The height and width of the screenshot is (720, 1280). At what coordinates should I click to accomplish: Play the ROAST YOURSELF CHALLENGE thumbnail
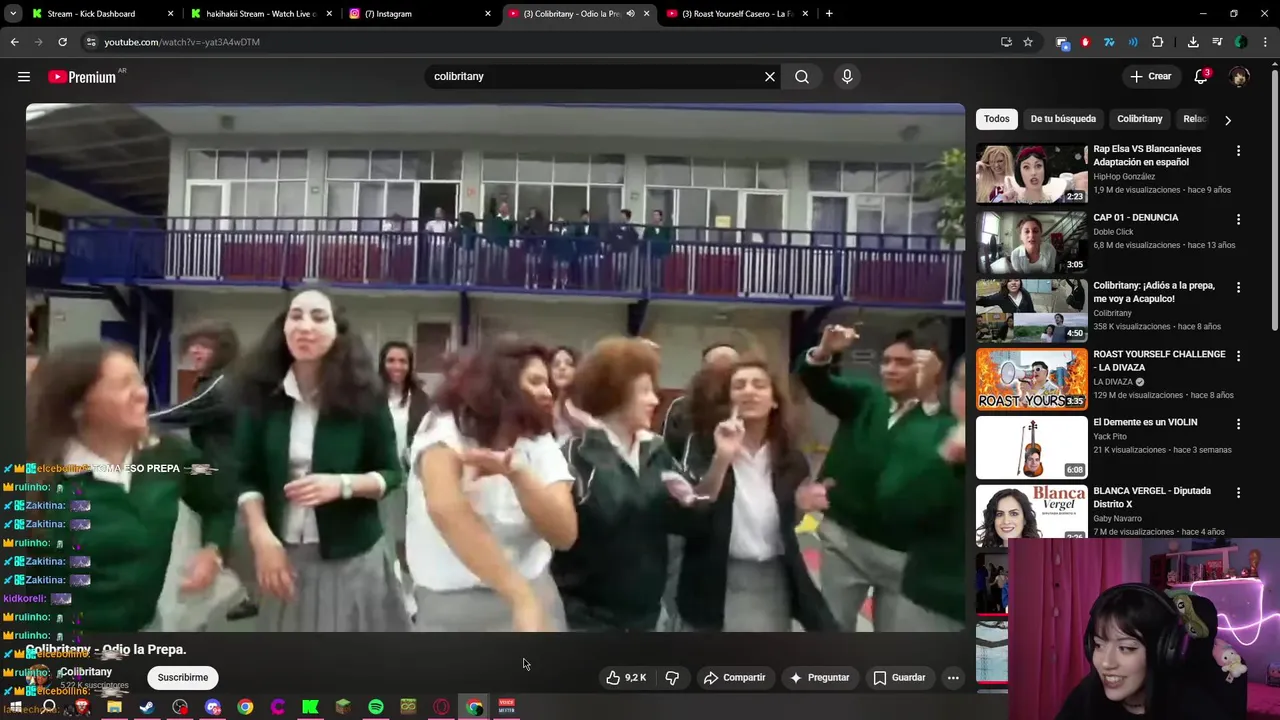(x=1031, y=379)
